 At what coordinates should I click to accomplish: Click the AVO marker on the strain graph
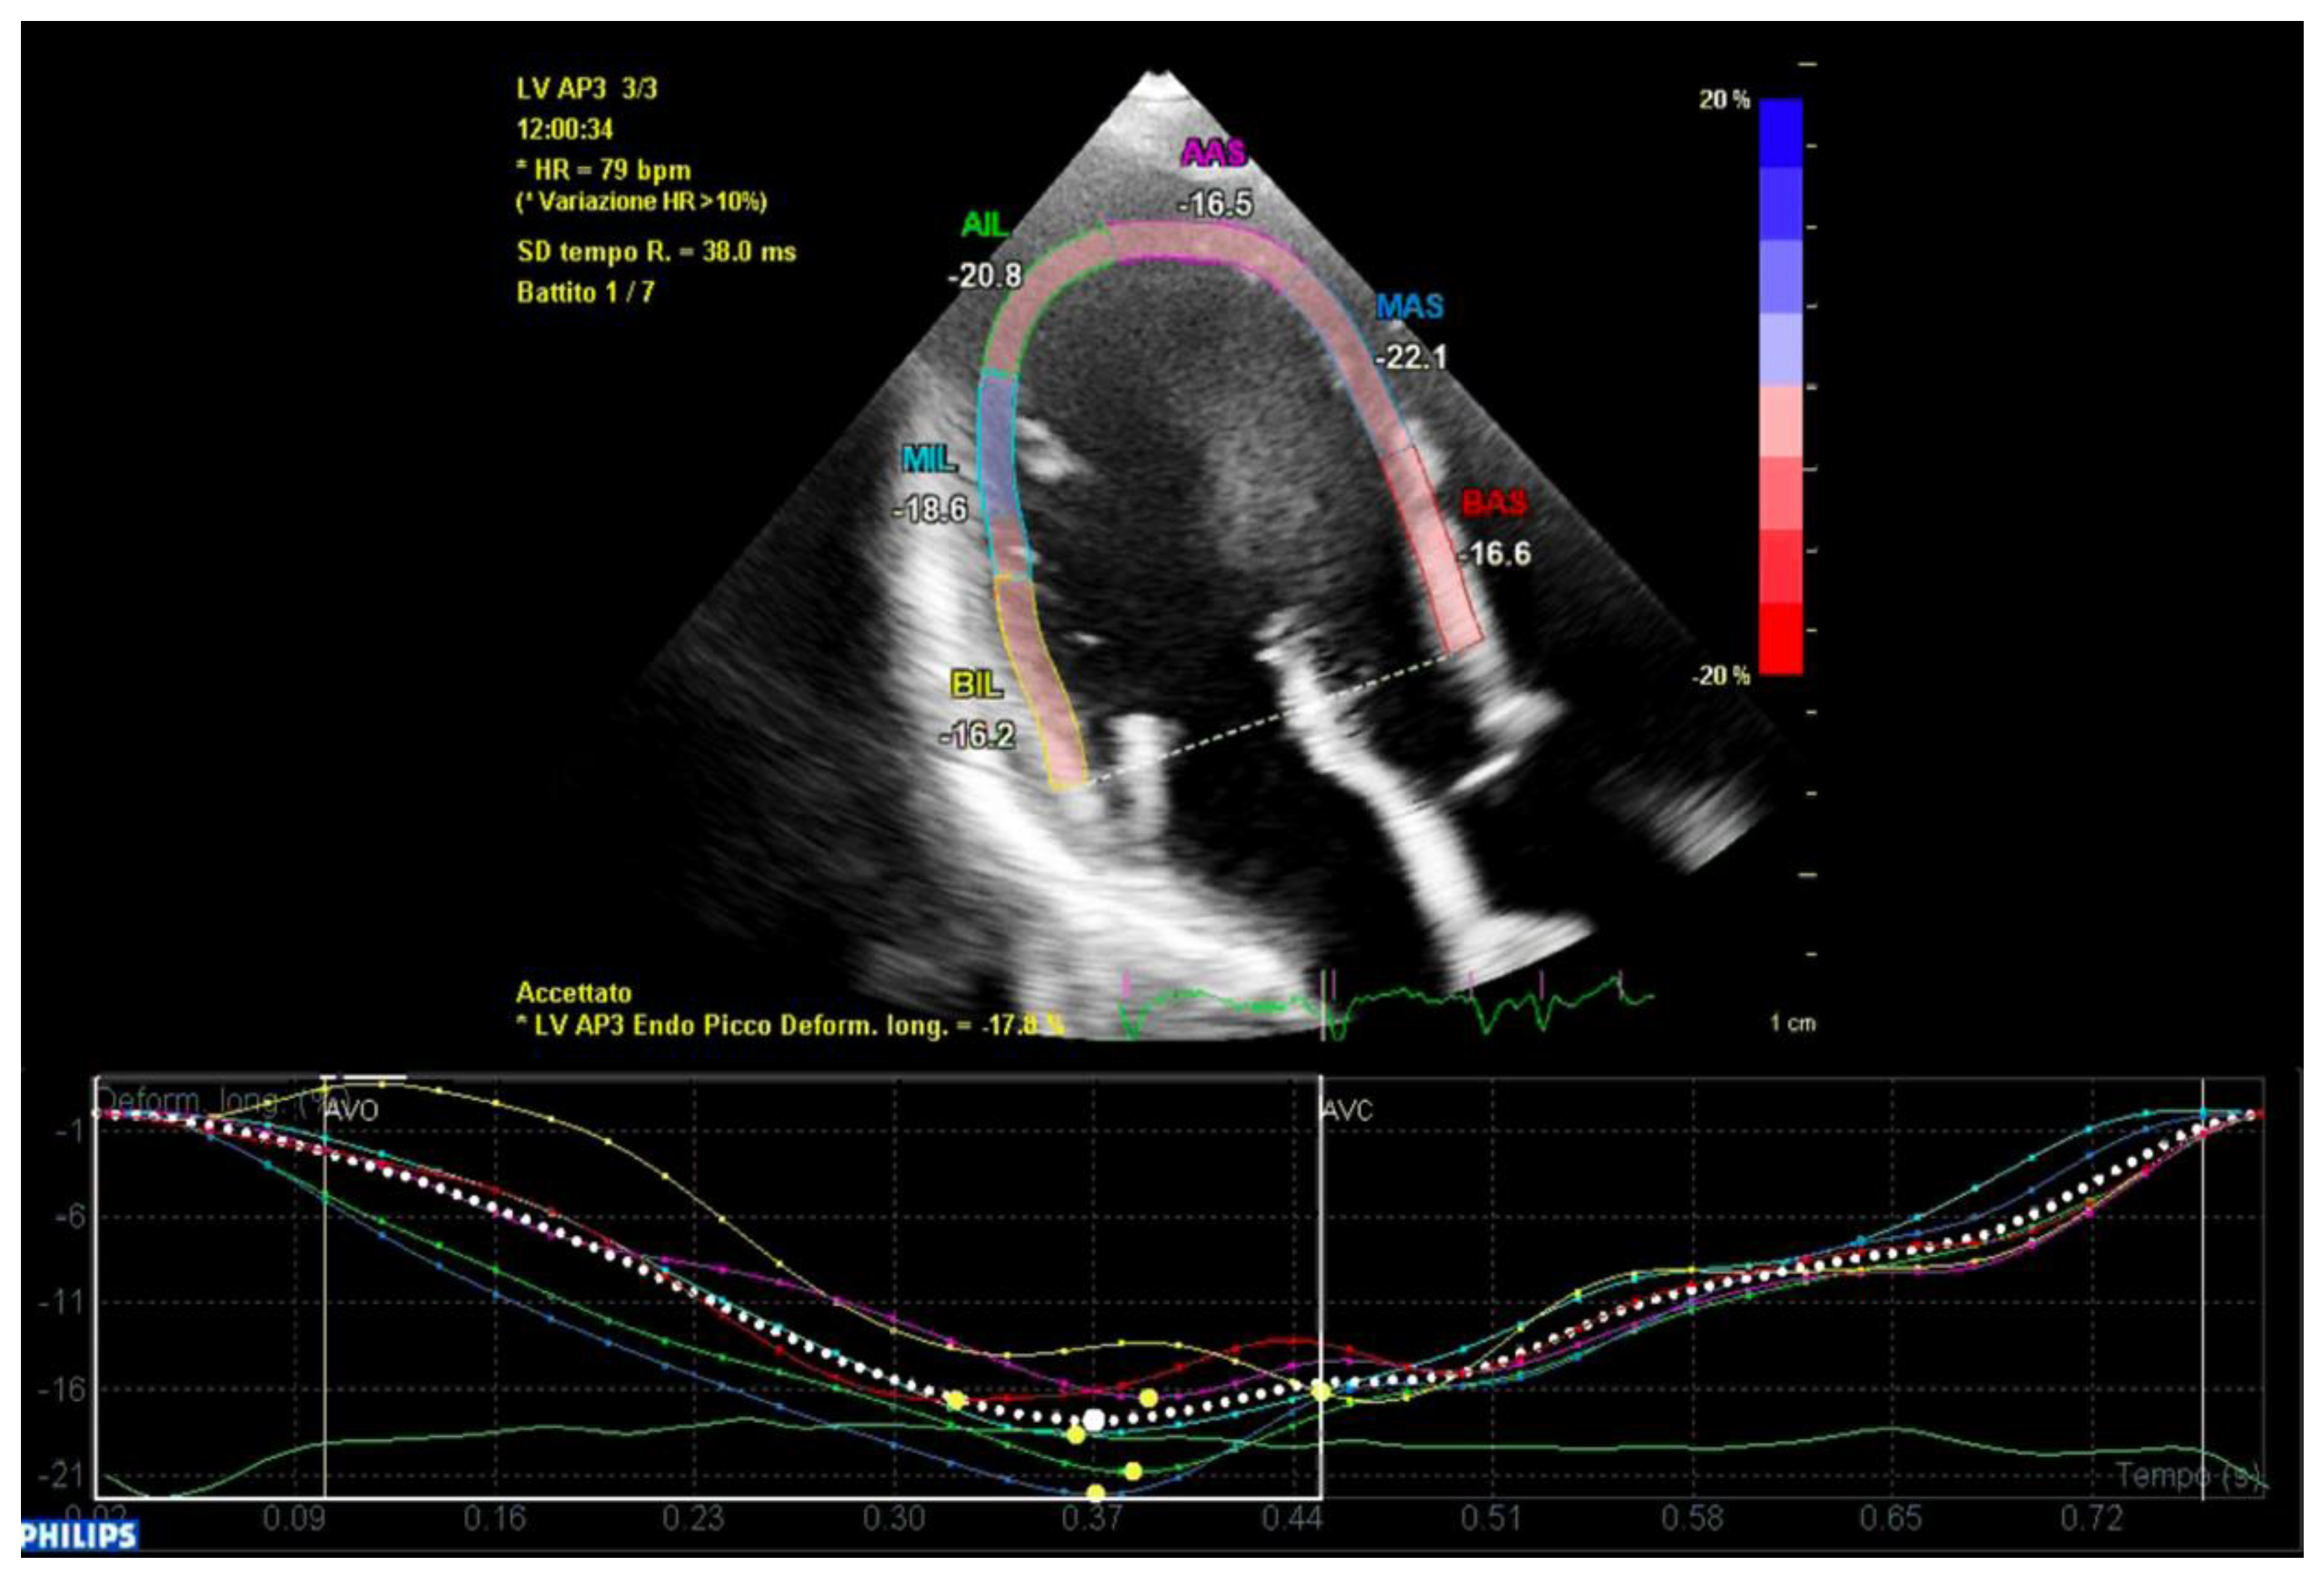point(351,1110)
